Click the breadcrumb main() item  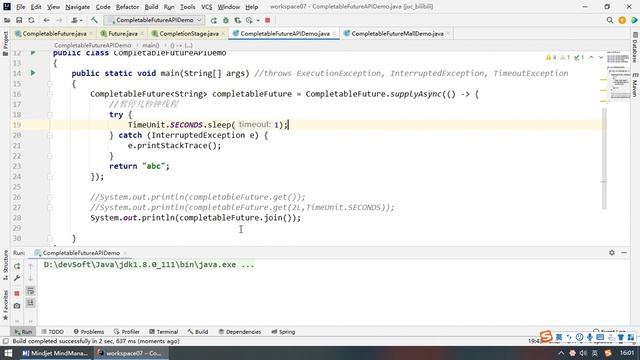pos(151,45)
